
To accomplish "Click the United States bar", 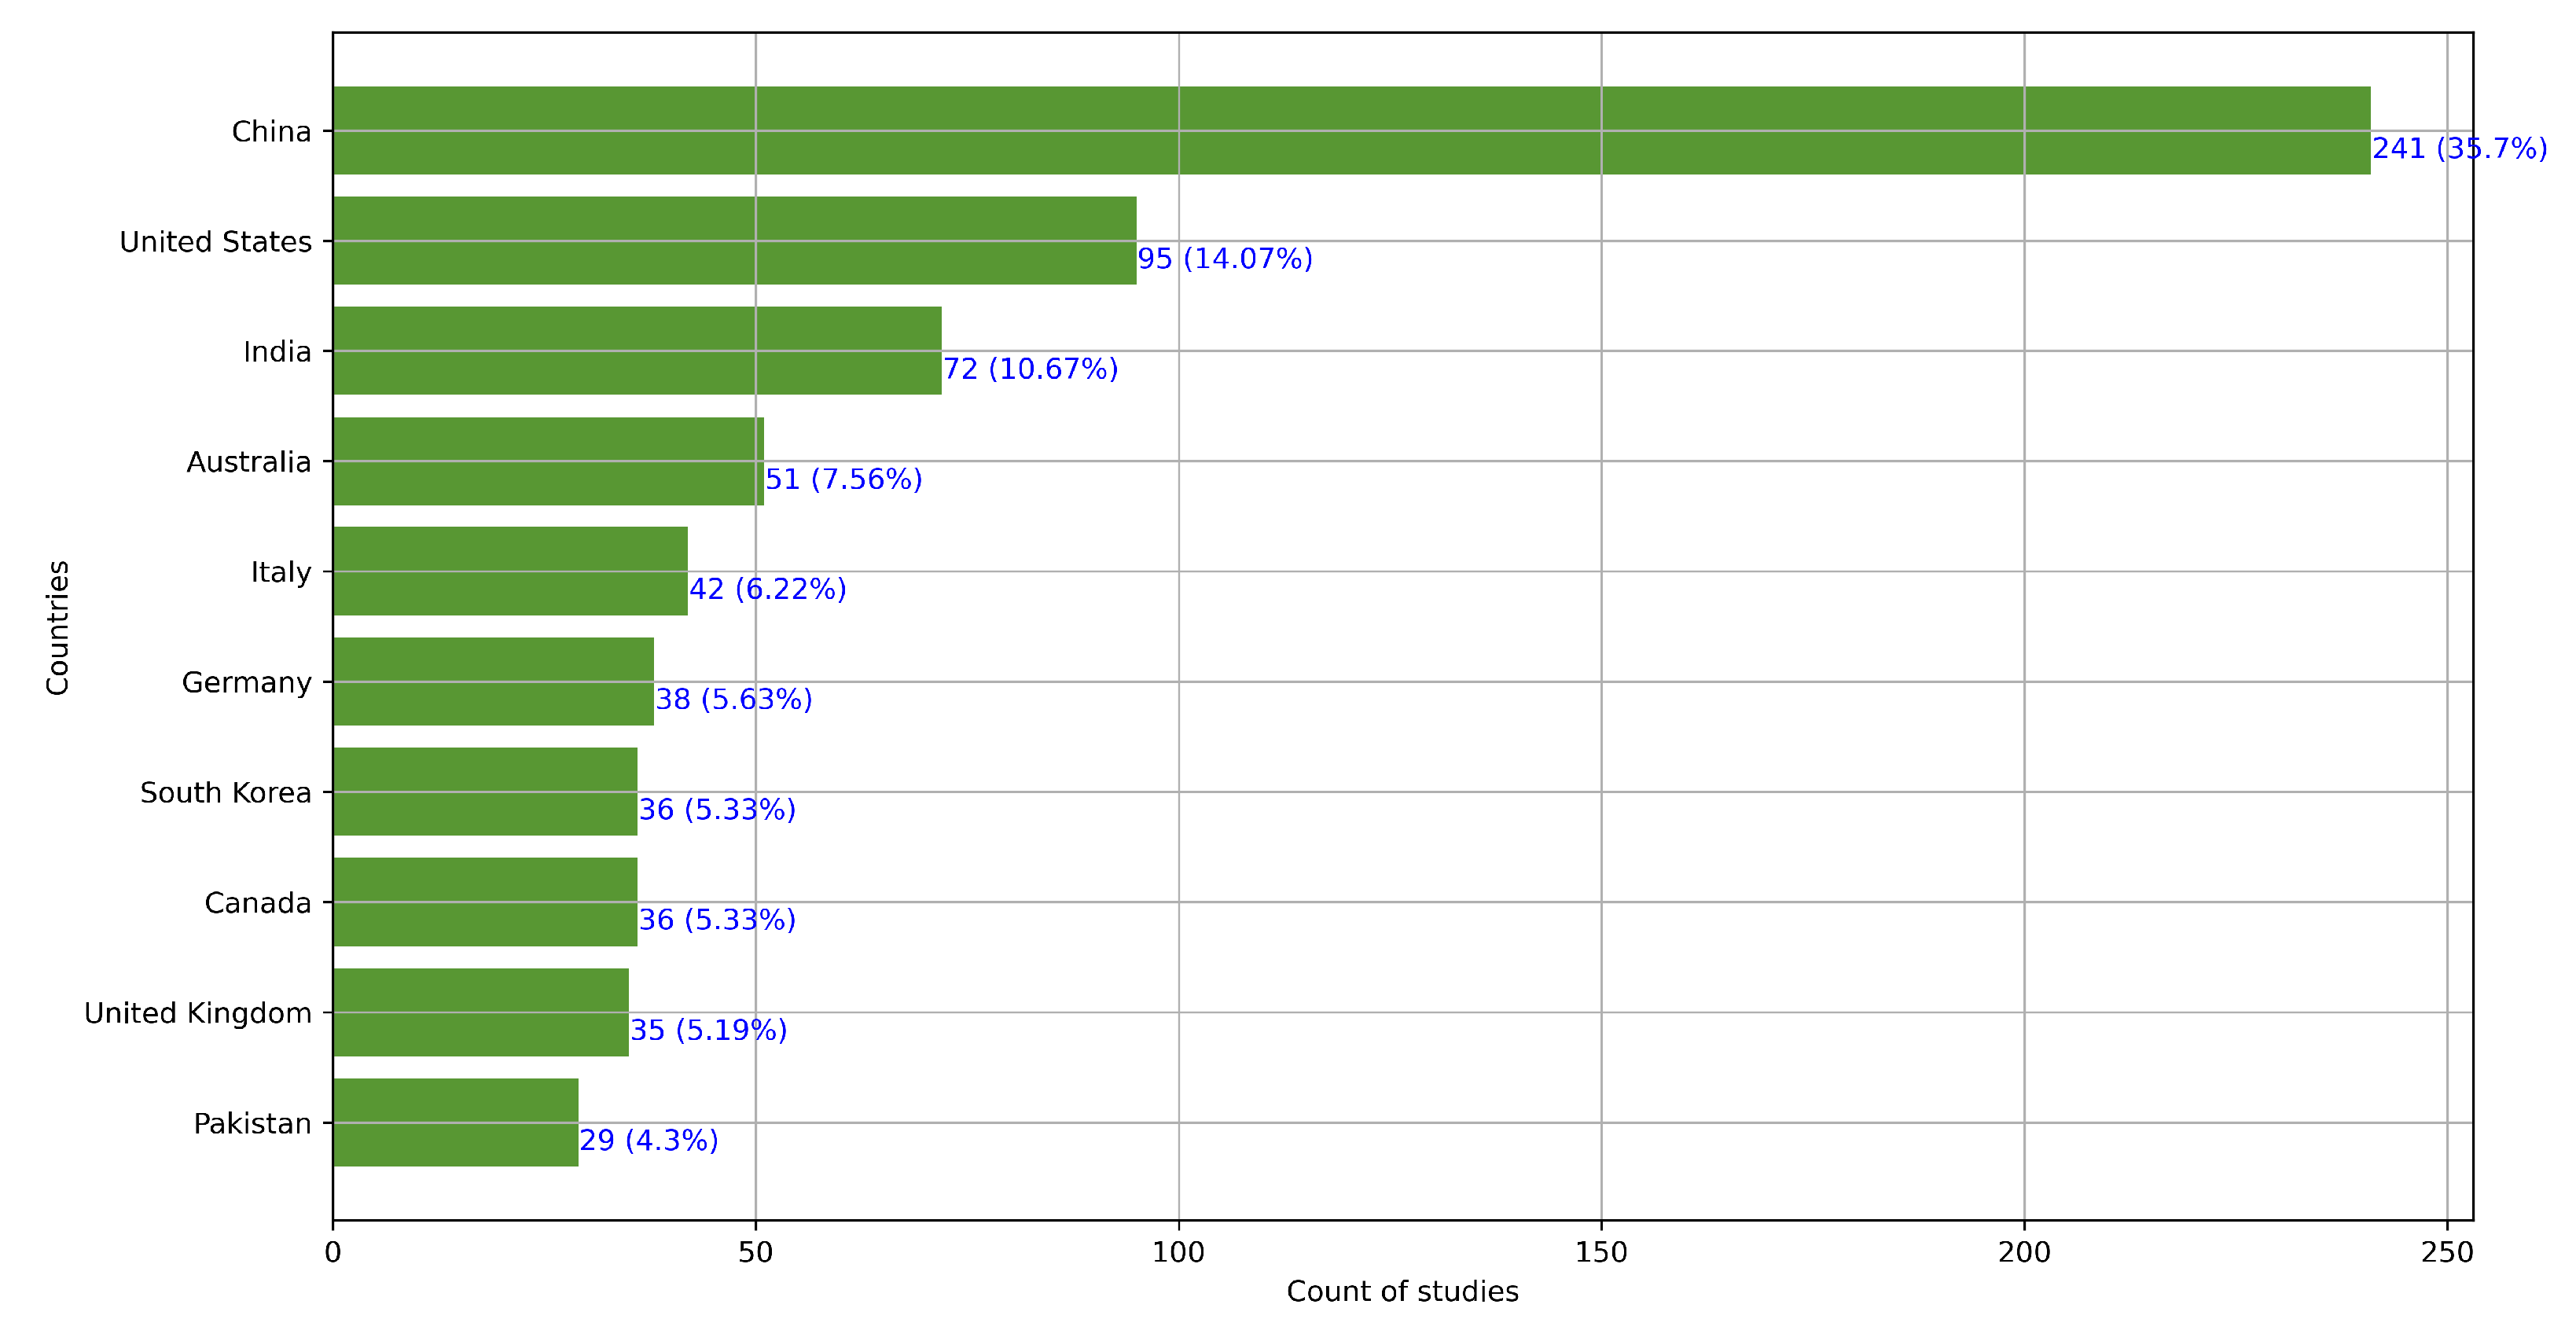I will (x=734, y=241).
